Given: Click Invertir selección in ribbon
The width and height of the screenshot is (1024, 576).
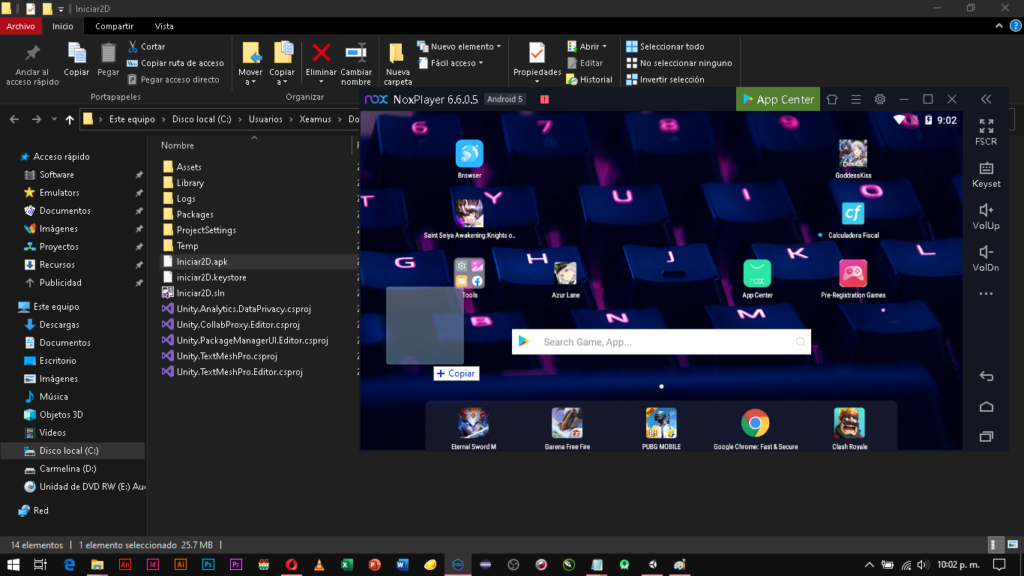Looking at the screenshot, I should pos(665,80).
